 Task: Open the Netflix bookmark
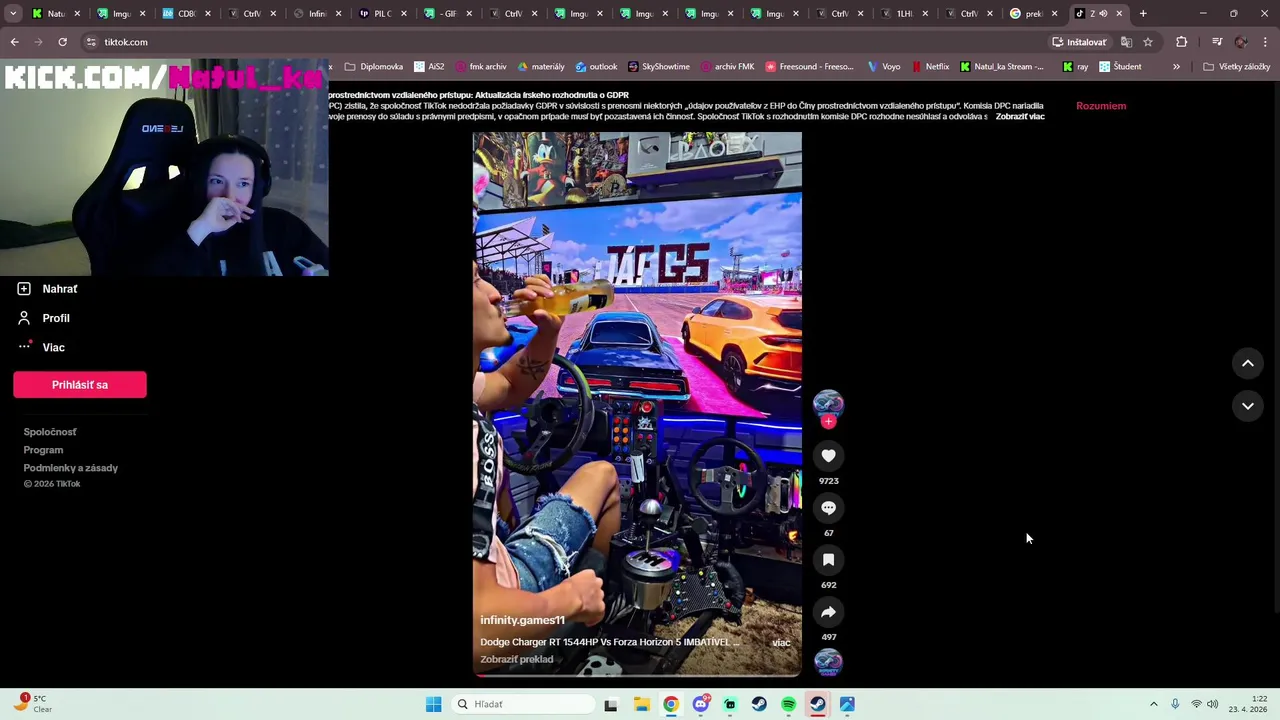pos(930,67)
